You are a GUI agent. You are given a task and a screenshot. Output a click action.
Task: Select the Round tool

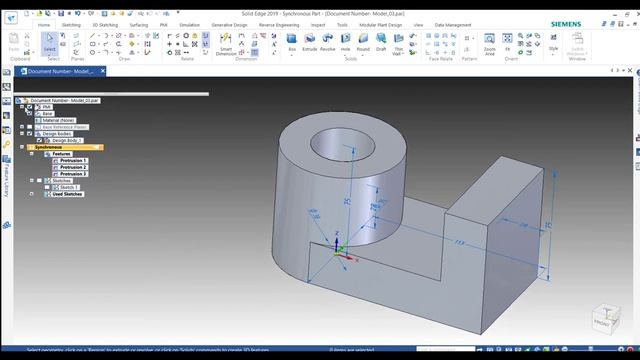(x=363, y=42)
